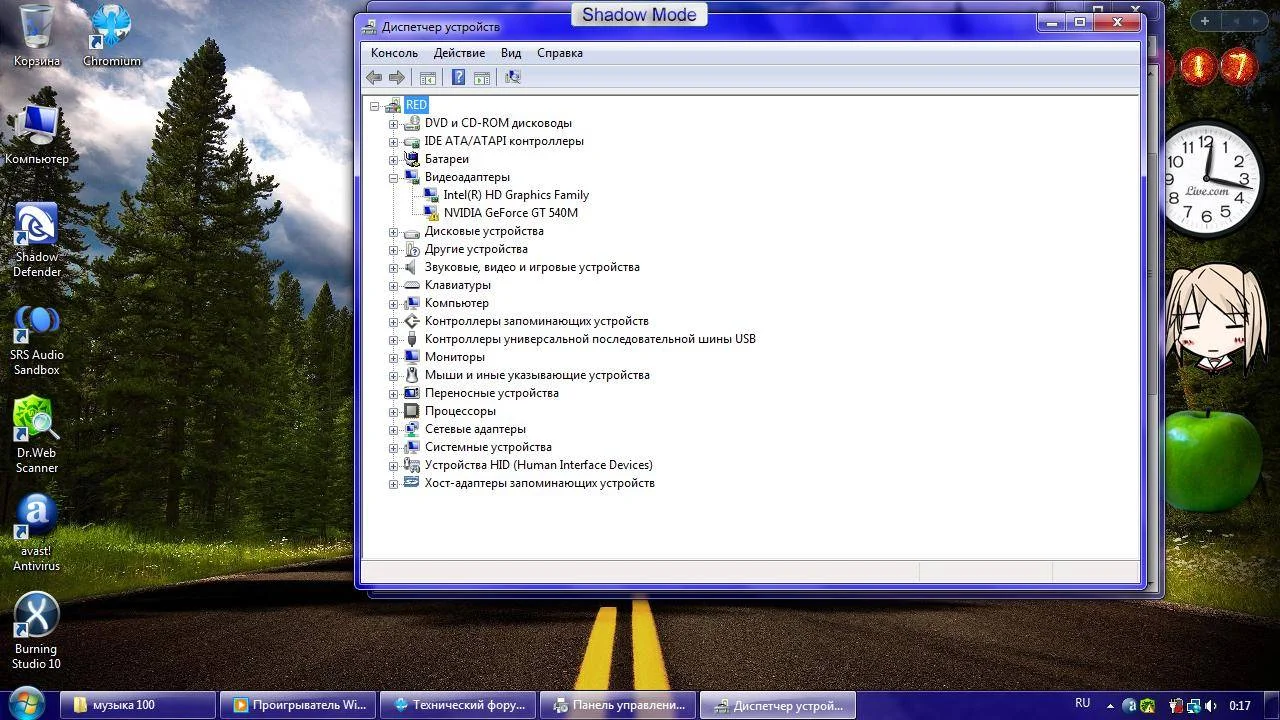Image resolution: width=1280 pixels, height=720 pixels.
Task: Click the network tray icon
Action: tap(1193, 705)
